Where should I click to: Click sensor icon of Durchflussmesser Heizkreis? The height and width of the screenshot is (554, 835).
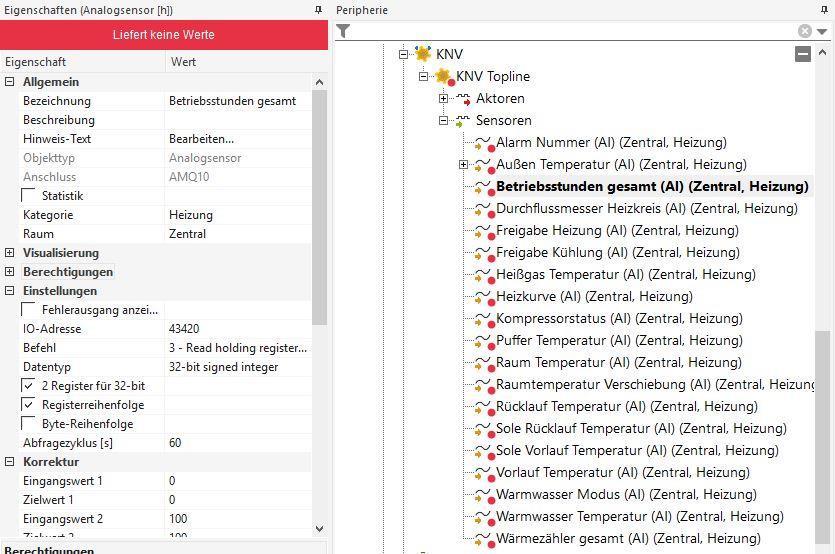pyautogui.click(x=484, y=209)
